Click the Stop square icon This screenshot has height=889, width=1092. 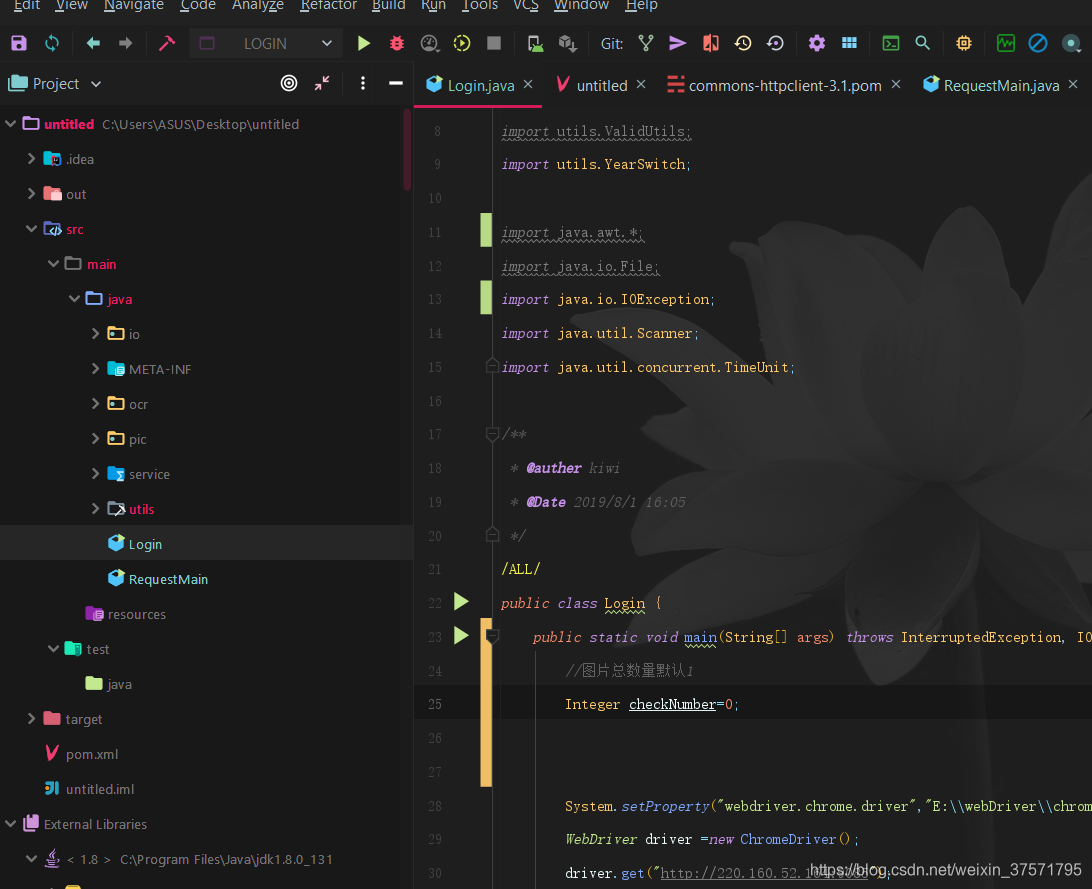(x=494, y=43)
